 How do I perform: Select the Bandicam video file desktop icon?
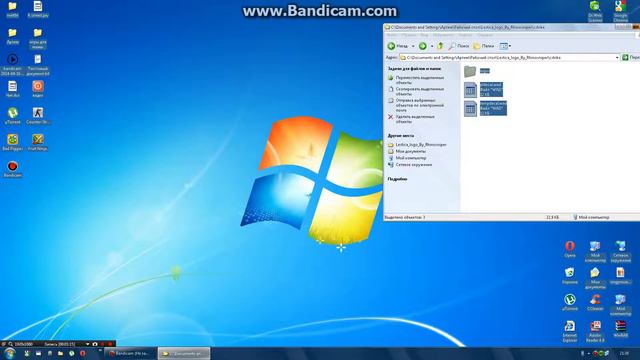(x=13, y=64)
